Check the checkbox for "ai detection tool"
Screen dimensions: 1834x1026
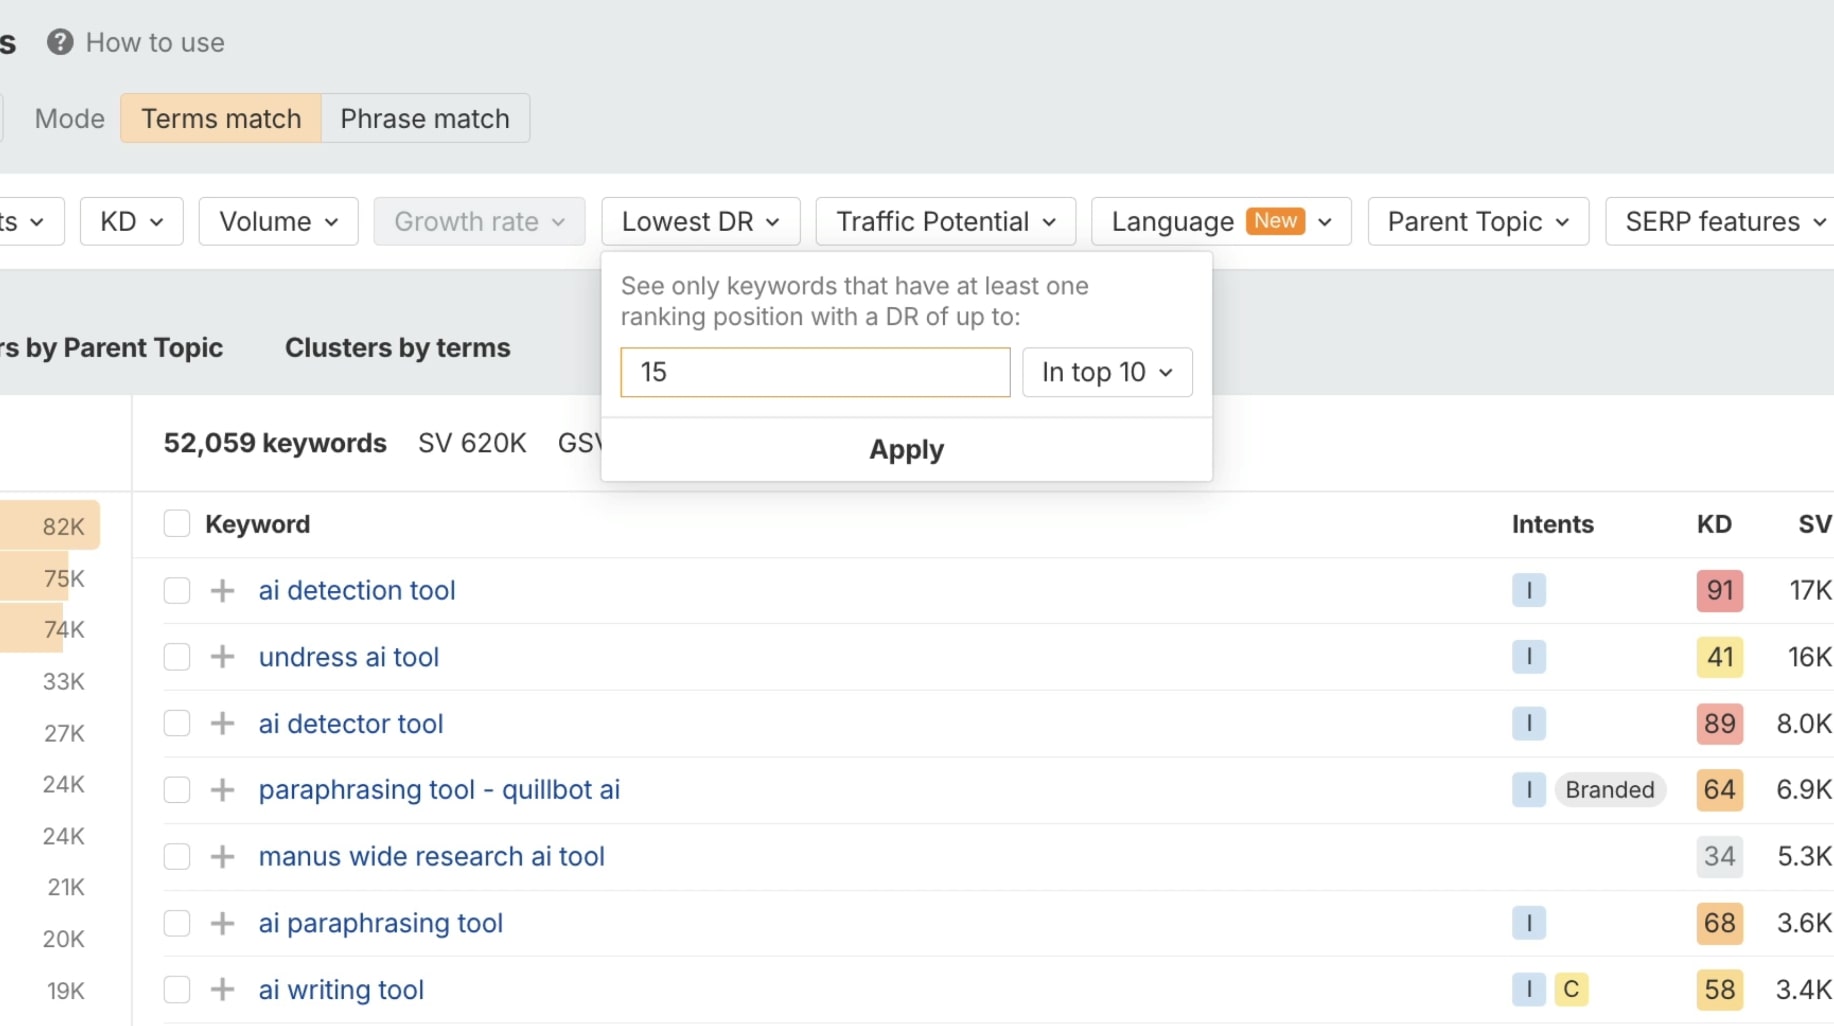176,590
